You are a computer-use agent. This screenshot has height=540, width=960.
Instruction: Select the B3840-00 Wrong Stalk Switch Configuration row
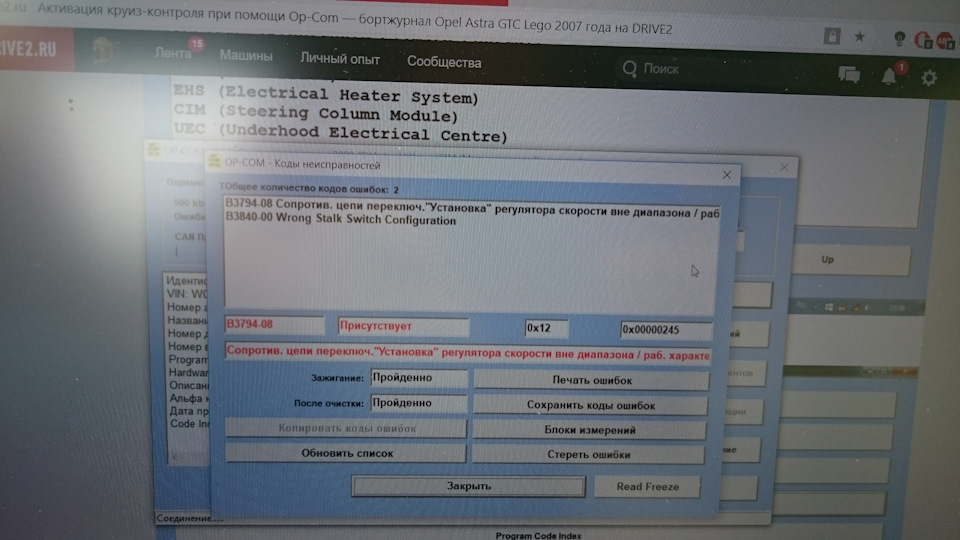341,220
